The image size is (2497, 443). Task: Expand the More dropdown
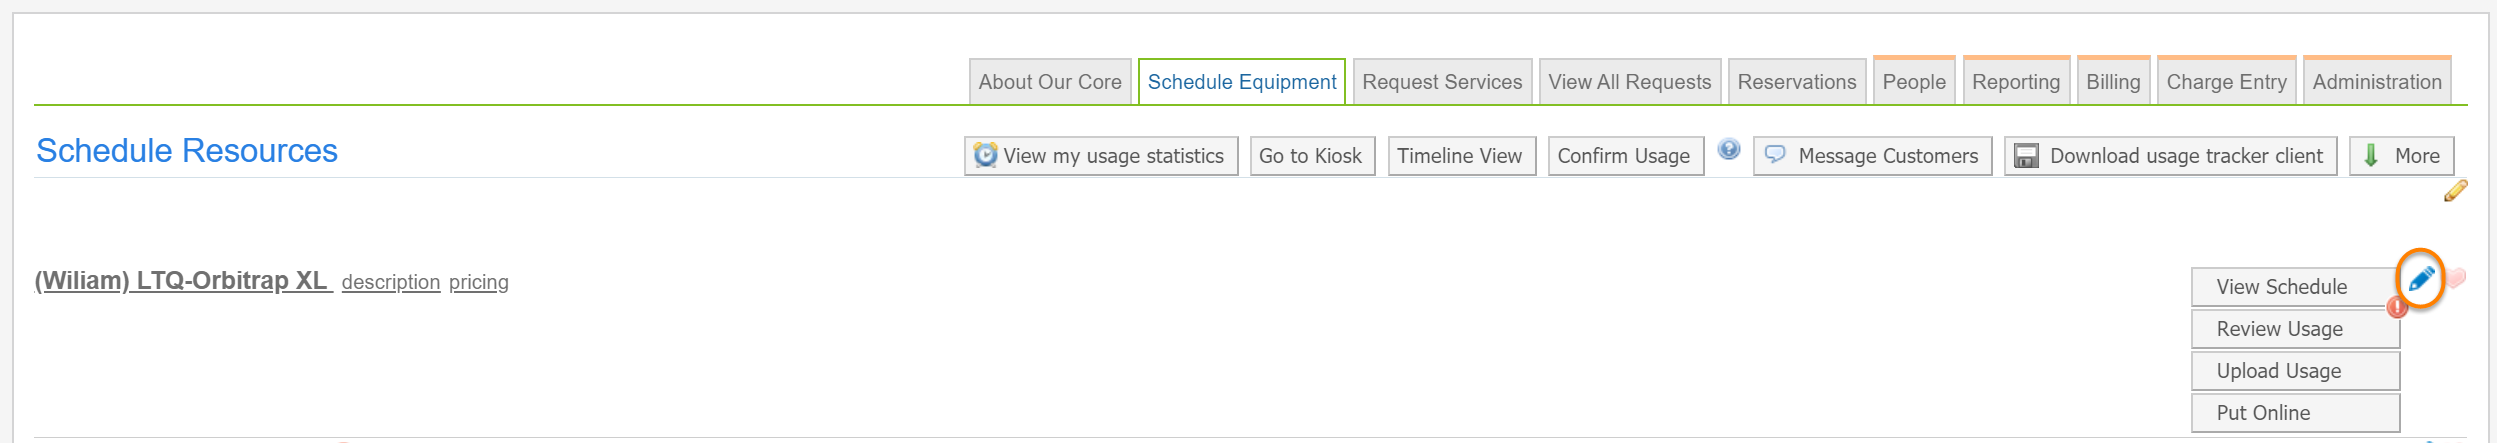pyautogui.click(x=2401, y=156)
